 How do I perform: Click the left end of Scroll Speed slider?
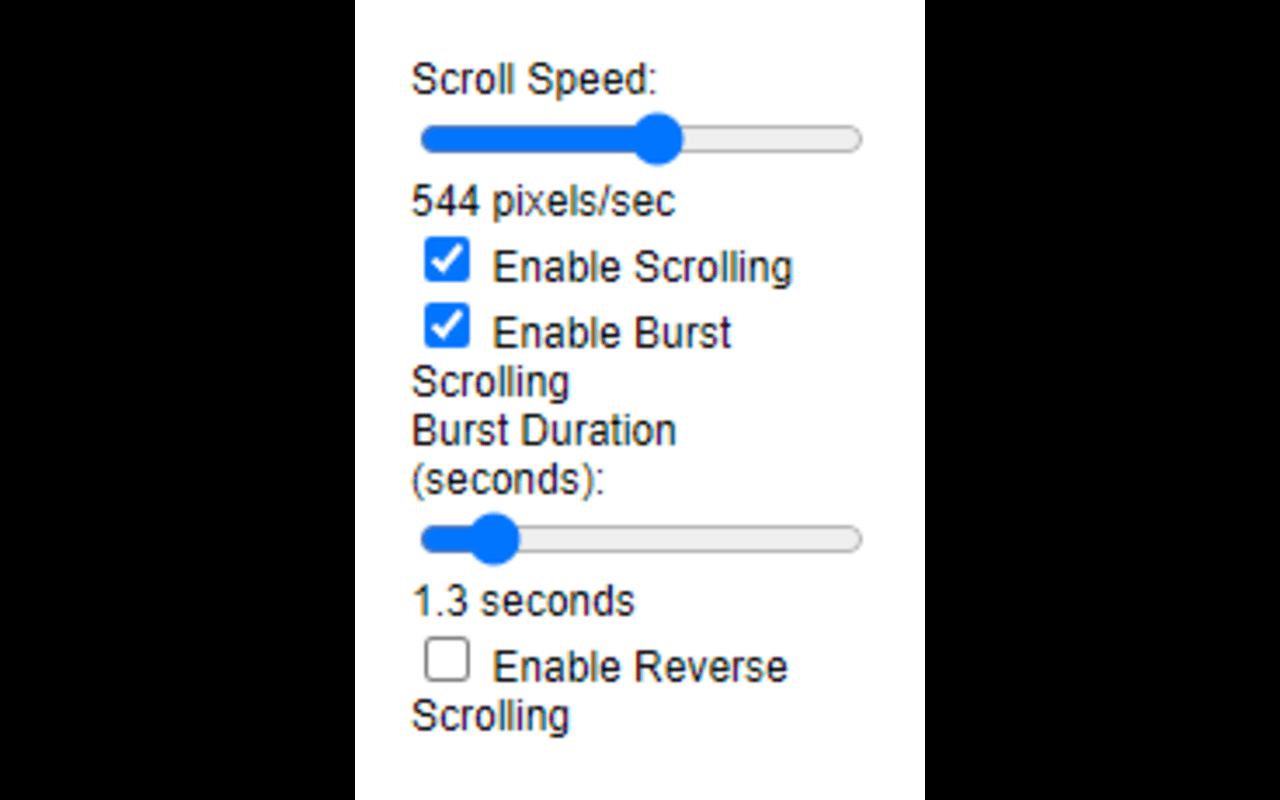432,139
